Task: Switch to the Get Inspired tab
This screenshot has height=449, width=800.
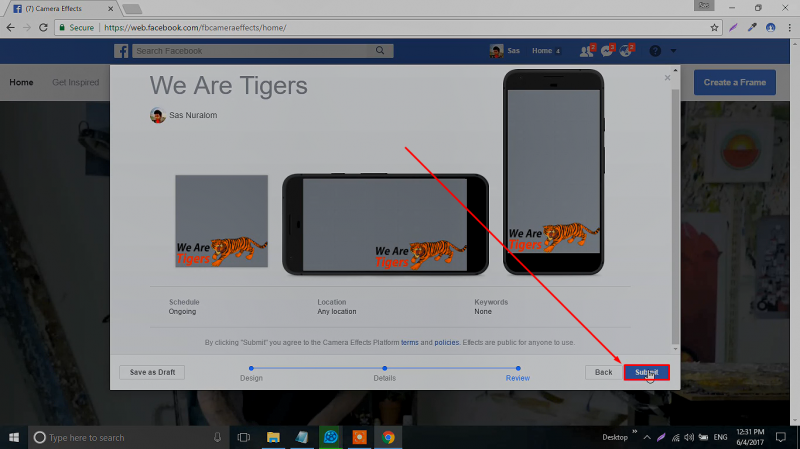Action: (76, 82)
